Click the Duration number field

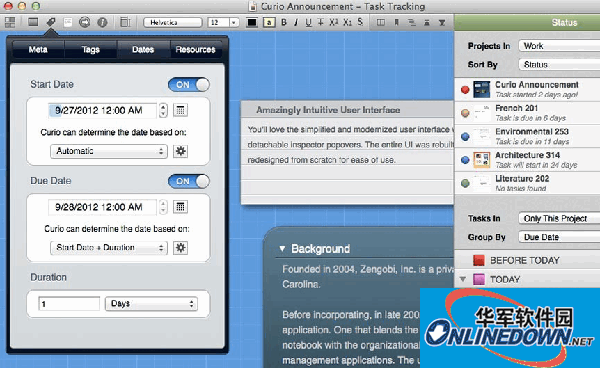coord(69,304)
